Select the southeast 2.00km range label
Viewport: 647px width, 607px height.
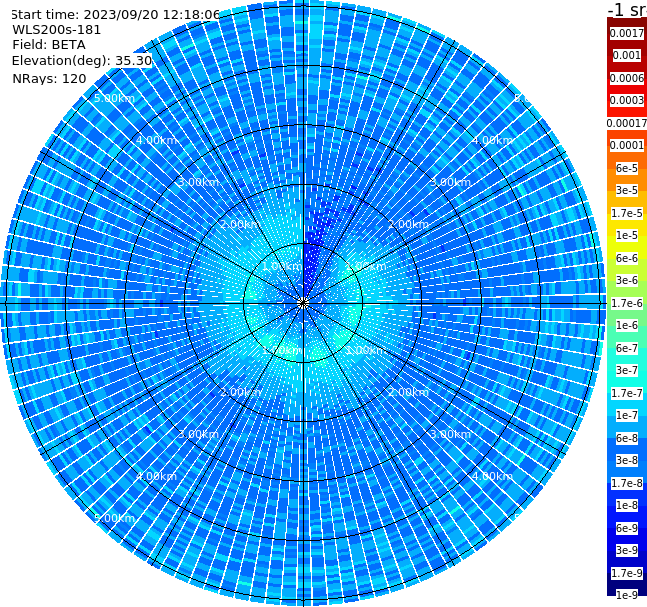408,392
